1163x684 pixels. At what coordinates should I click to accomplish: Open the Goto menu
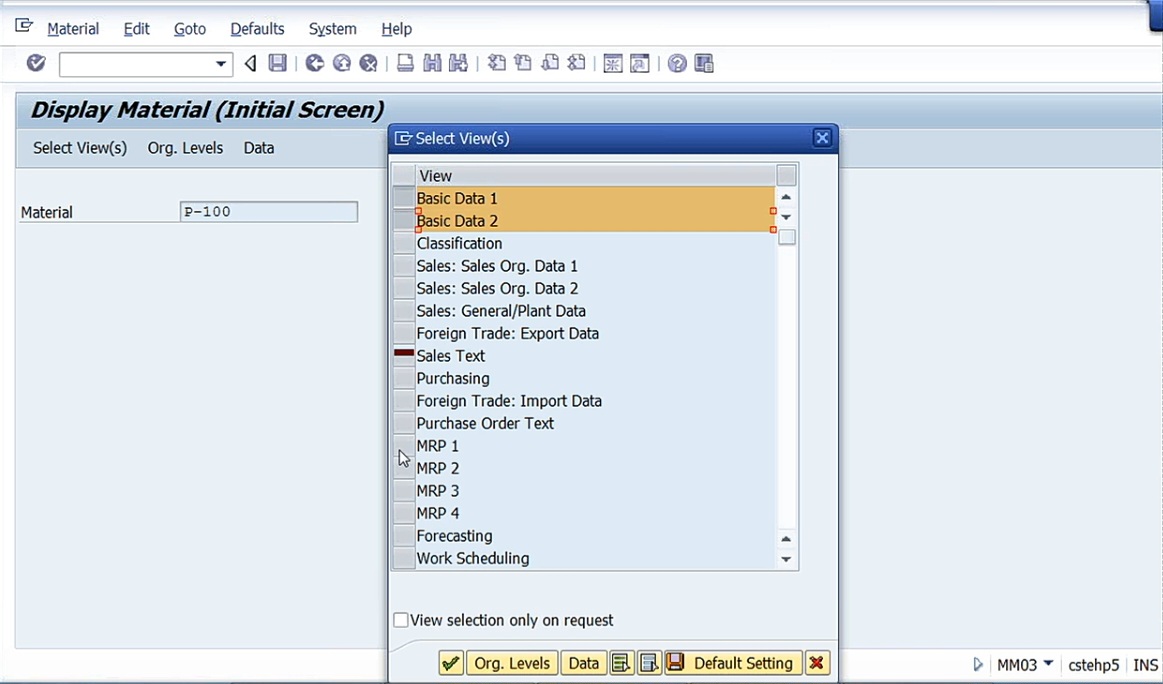coord(190,29)
